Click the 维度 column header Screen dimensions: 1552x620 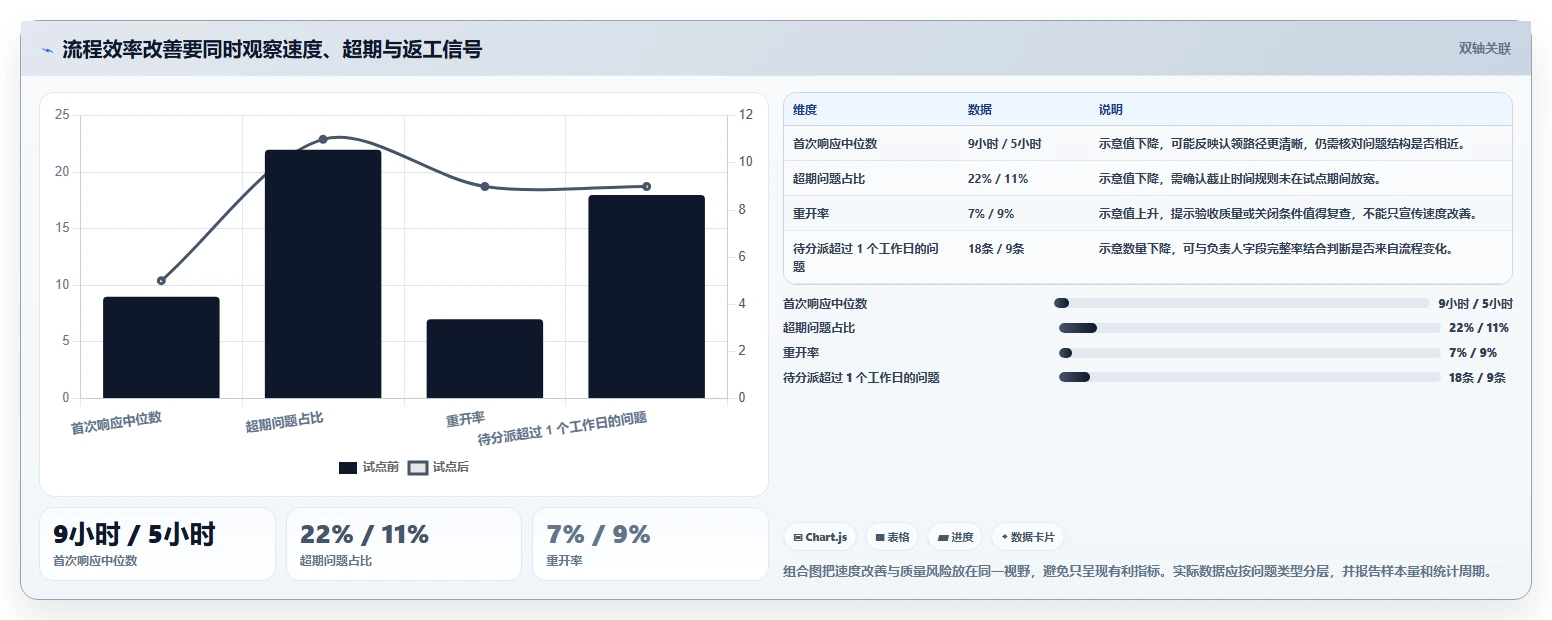click(805, 110)
